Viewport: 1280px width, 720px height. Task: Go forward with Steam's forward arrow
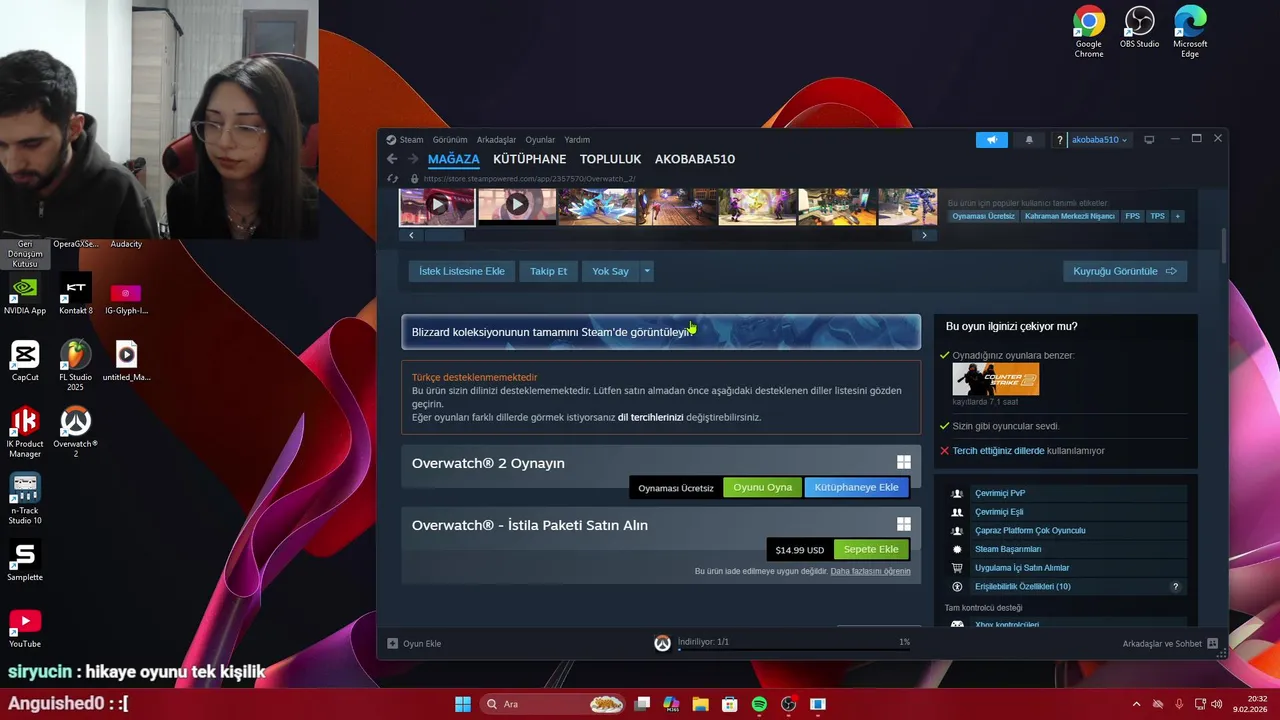412,159
